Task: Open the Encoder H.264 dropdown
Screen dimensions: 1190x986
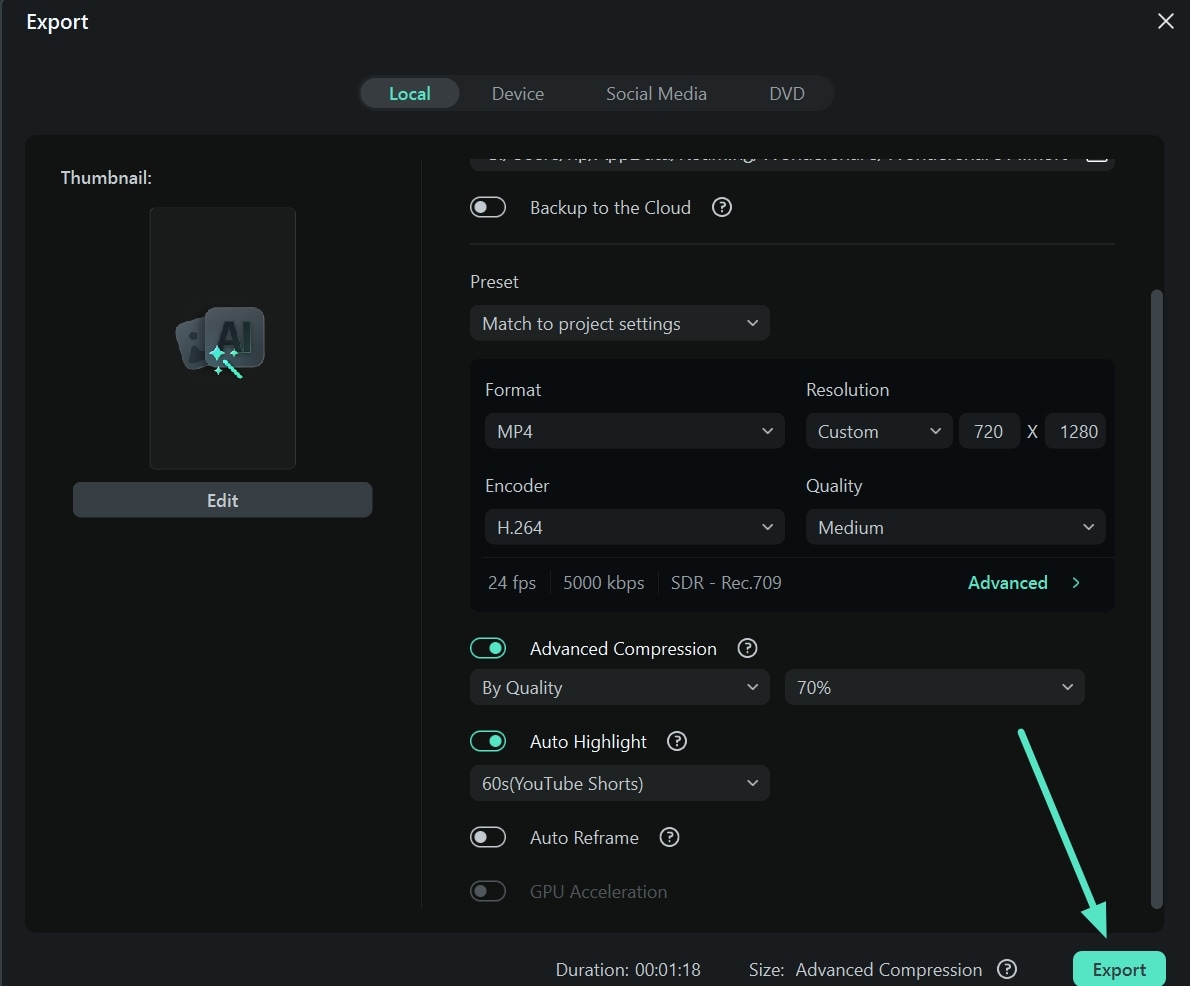Action: click(x=634, y=528)
